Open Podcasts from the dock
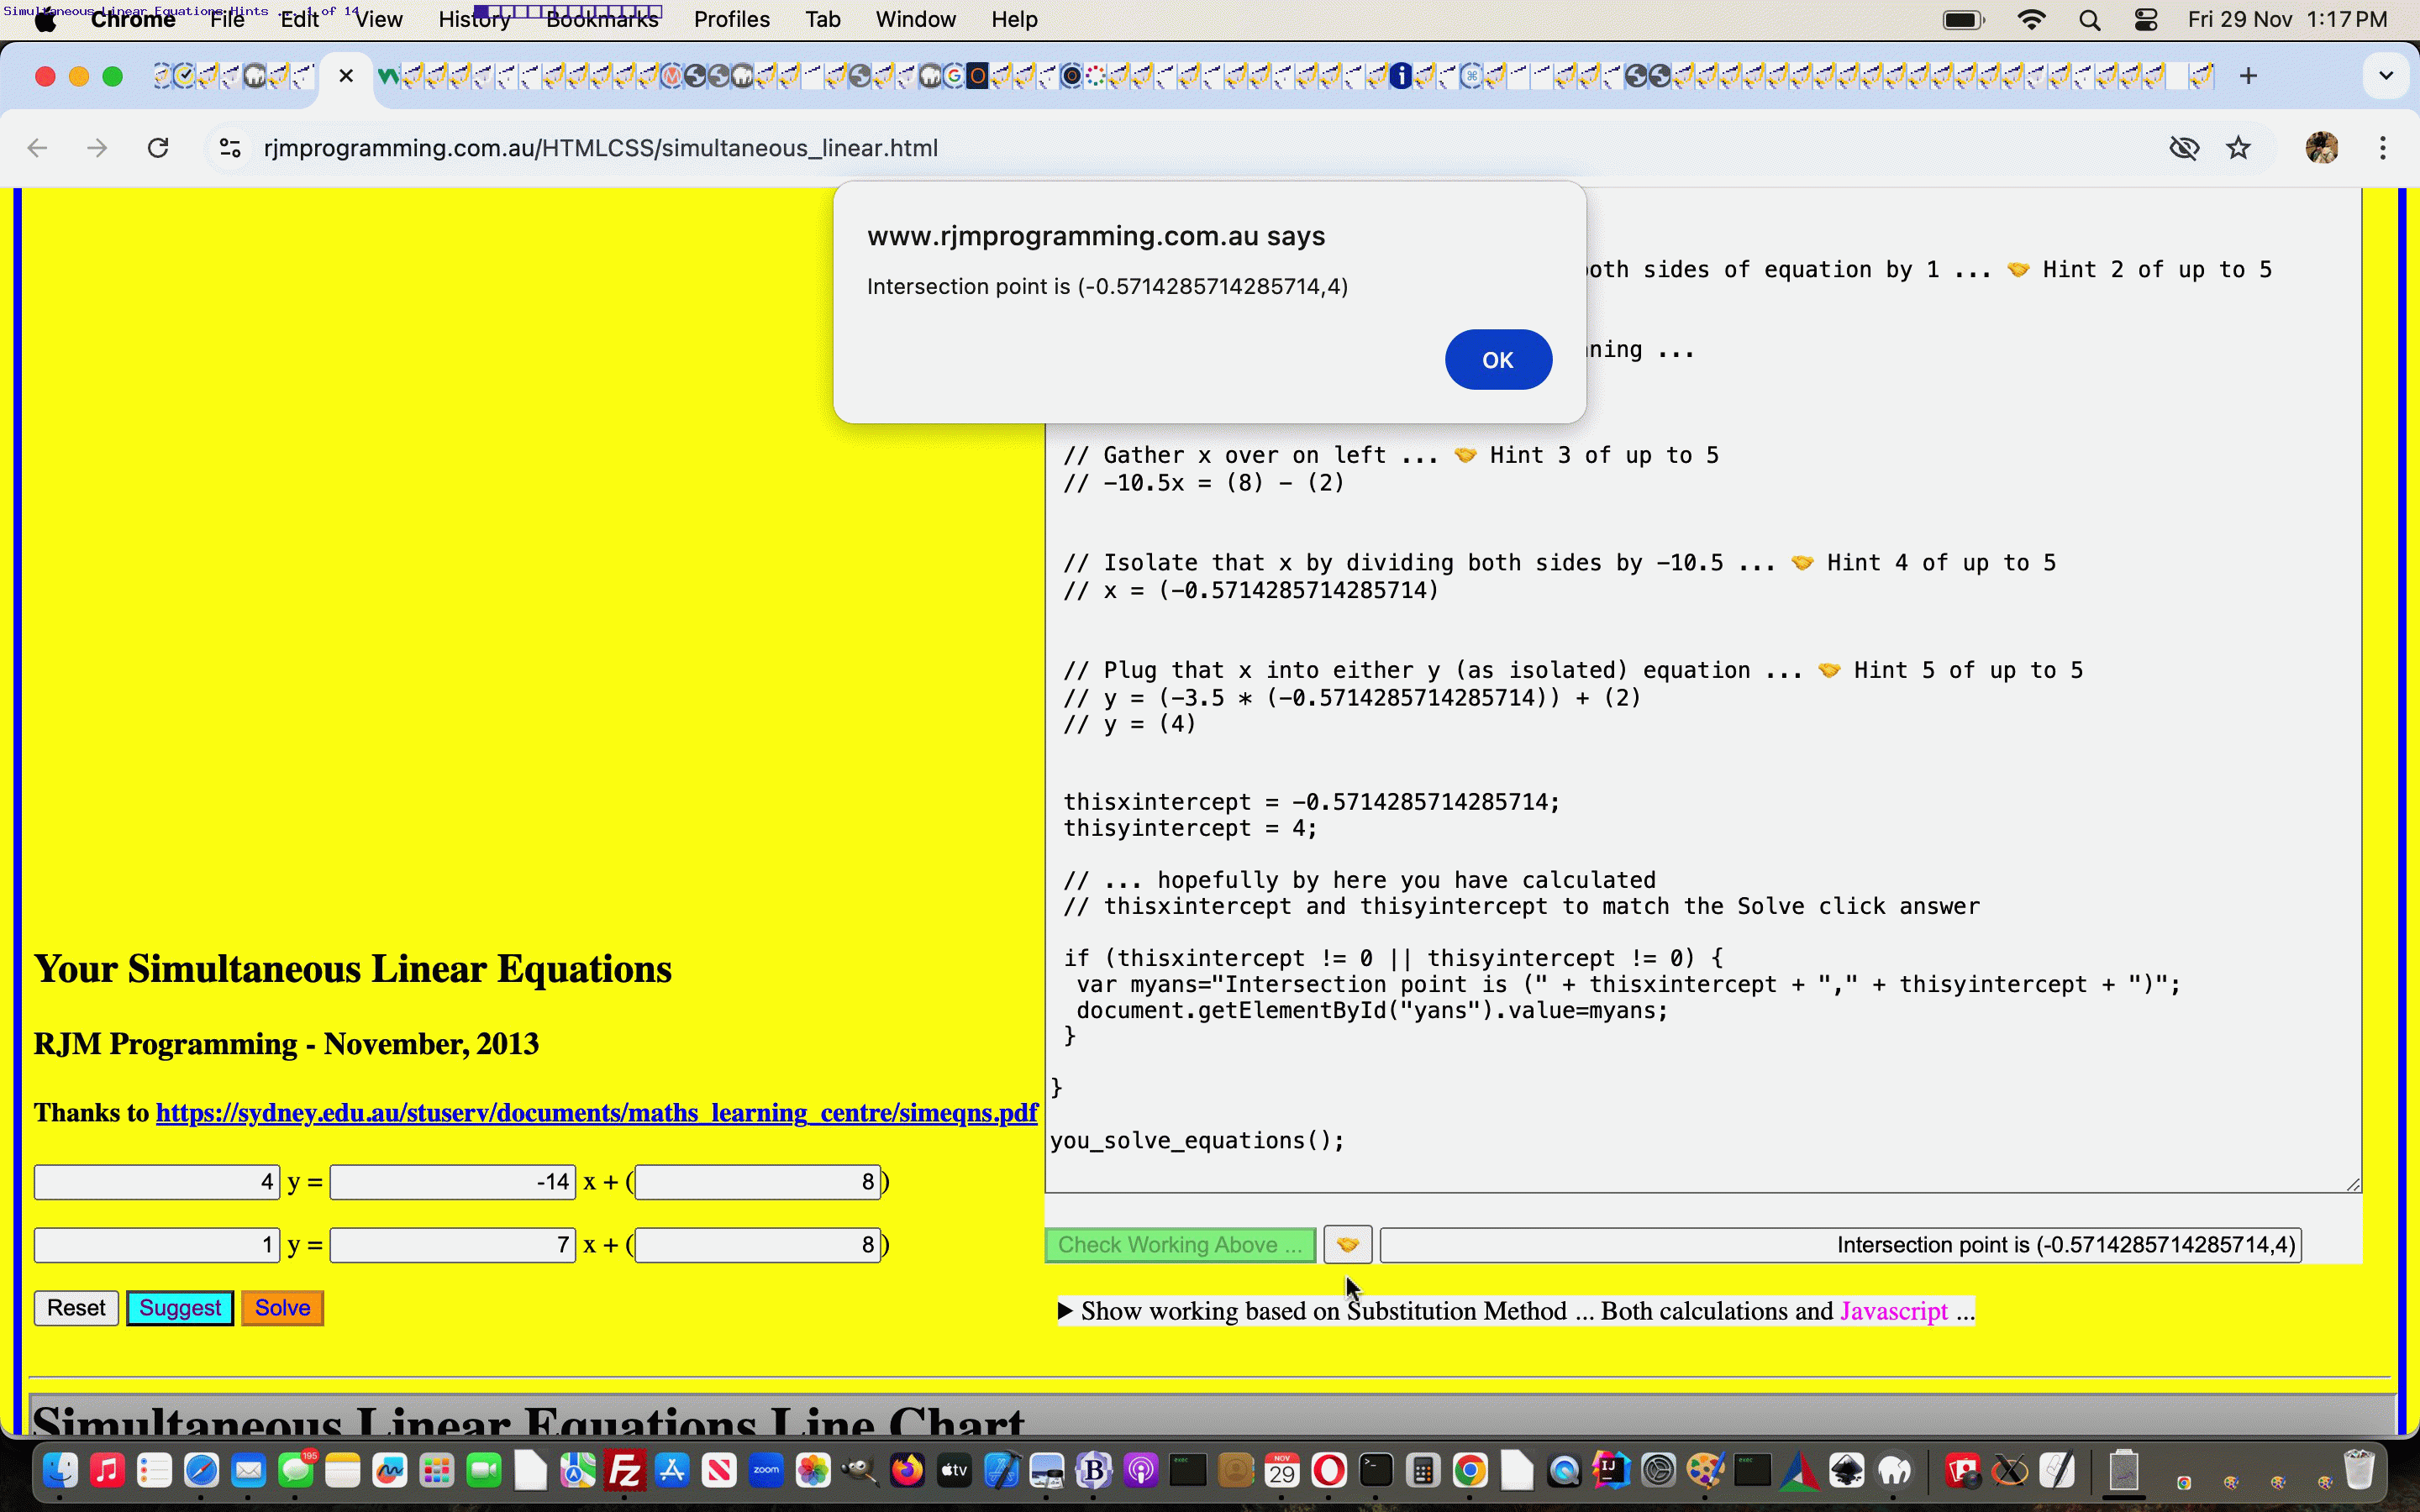 1141,1470
